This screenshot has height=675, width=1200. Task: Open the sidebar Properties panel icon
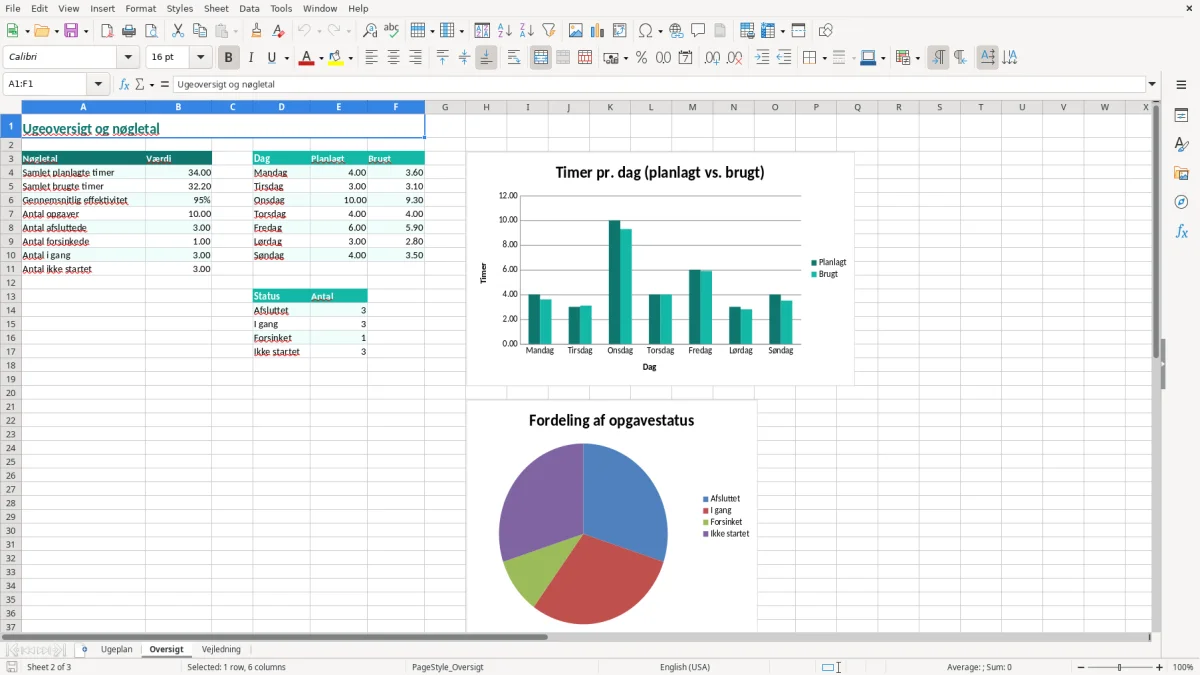[x=1181, y=116]
